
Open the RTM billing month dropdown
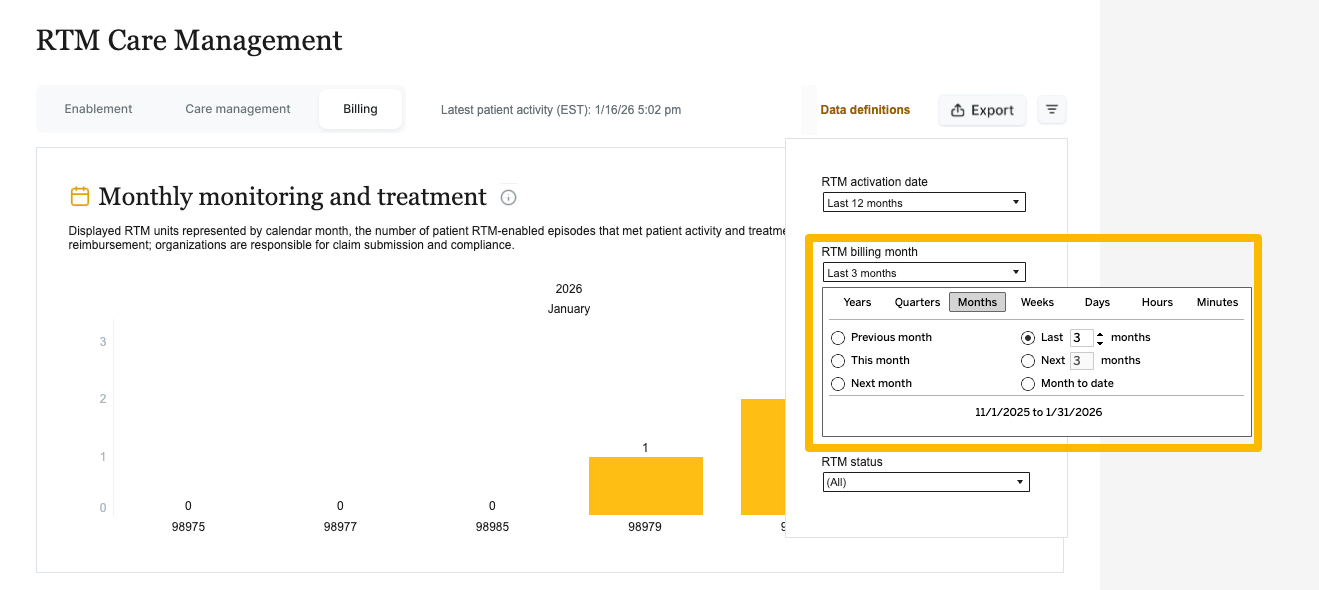pyautogui.click(x=925, y=273)
